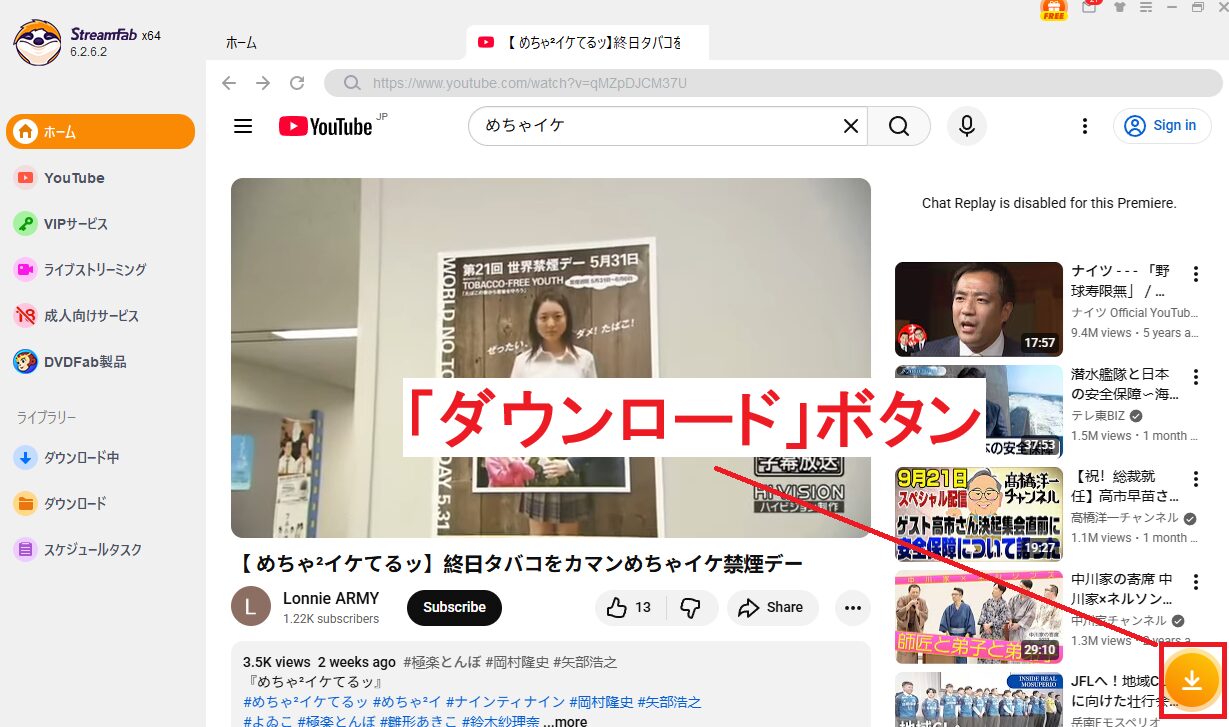This screenshot has width=1229, height=727.
Task: Click the Sign in button on YouTube
Action: point(1161,125)
